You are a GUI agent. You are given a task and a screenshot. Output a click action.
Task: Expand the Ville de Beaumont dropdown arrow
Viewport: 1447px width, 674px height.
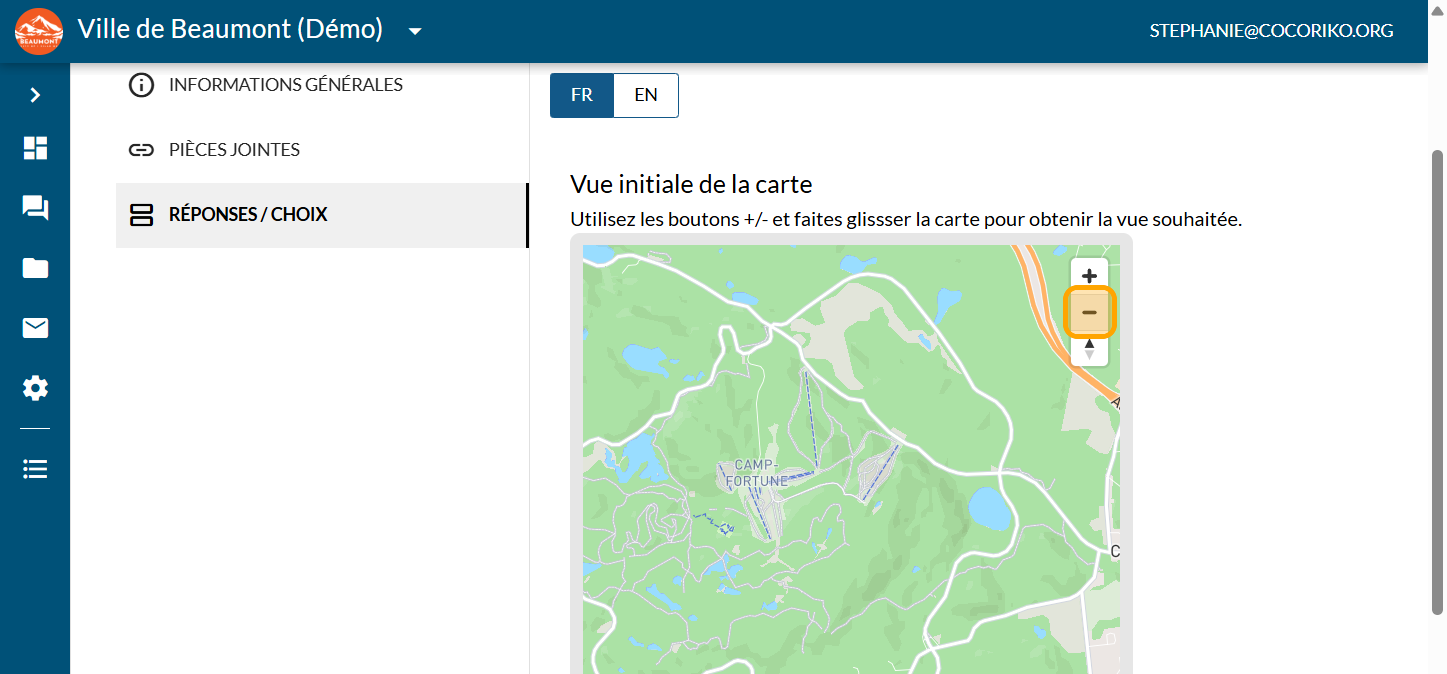[x=415, y=31]
